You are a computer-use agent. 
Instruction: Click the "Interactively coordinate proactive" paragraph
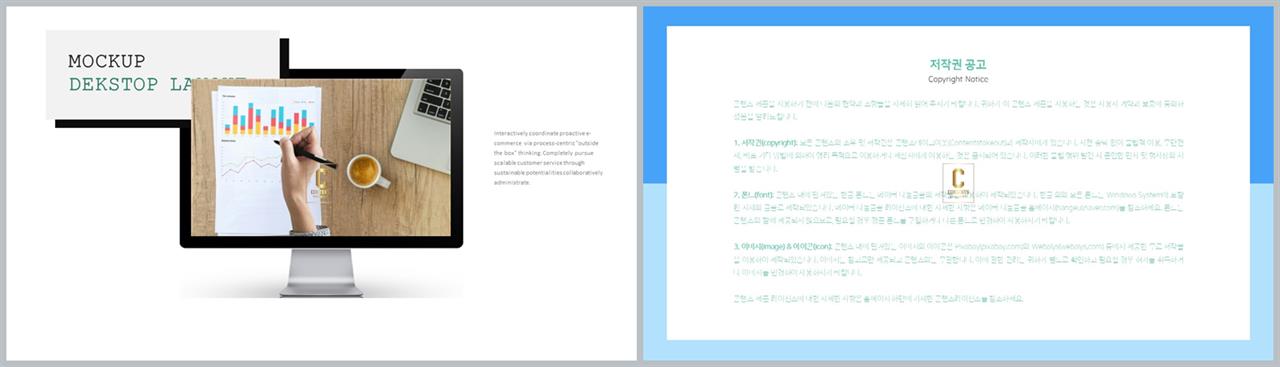(x=548, y=158)
